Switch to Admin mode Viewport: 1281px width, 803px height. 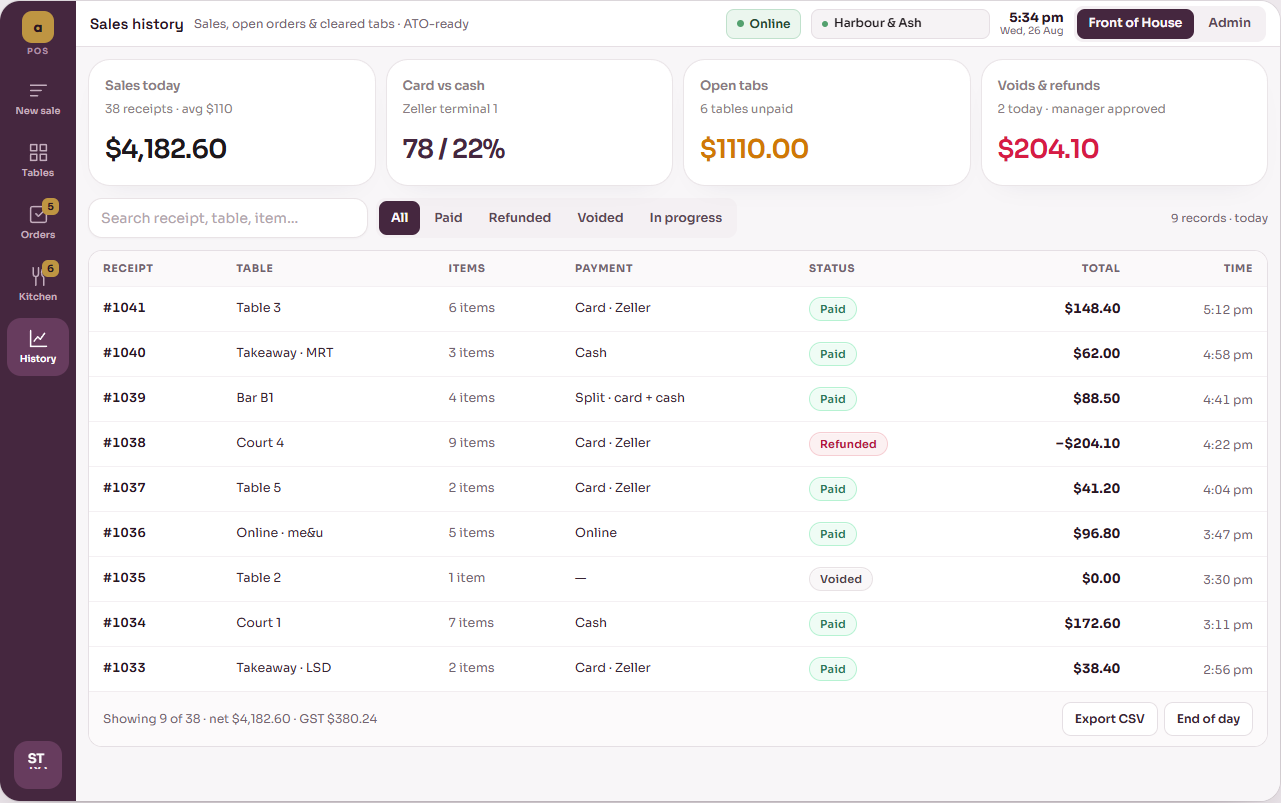[1229, 23]
